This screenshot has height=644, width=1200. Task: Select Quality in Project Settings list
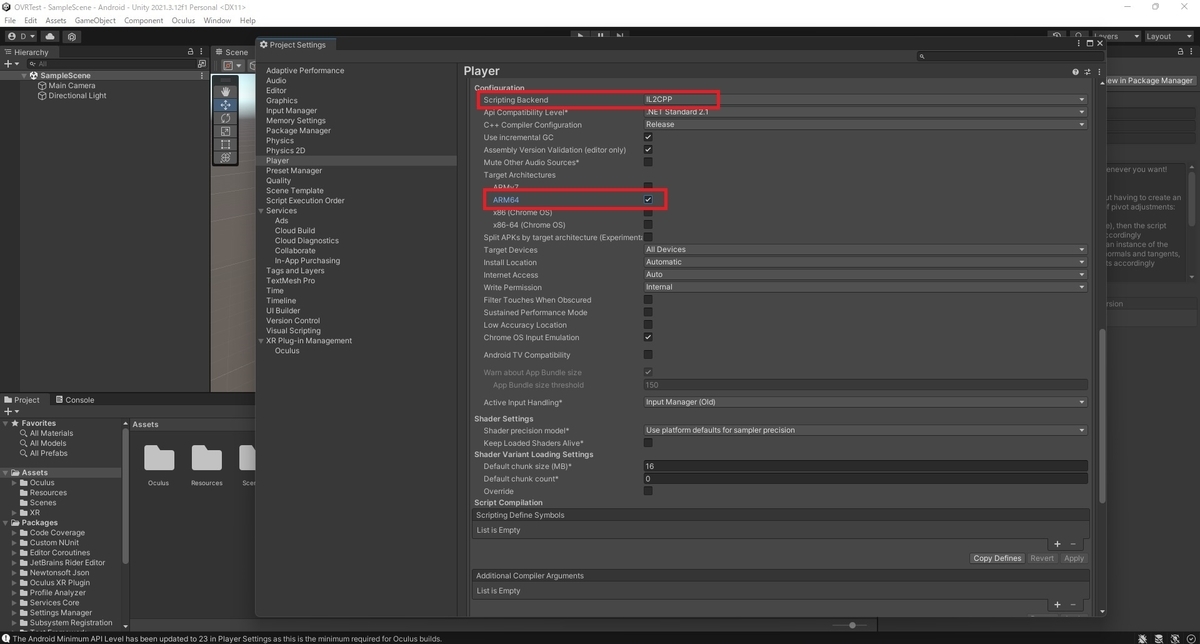[x=279, y=181]
